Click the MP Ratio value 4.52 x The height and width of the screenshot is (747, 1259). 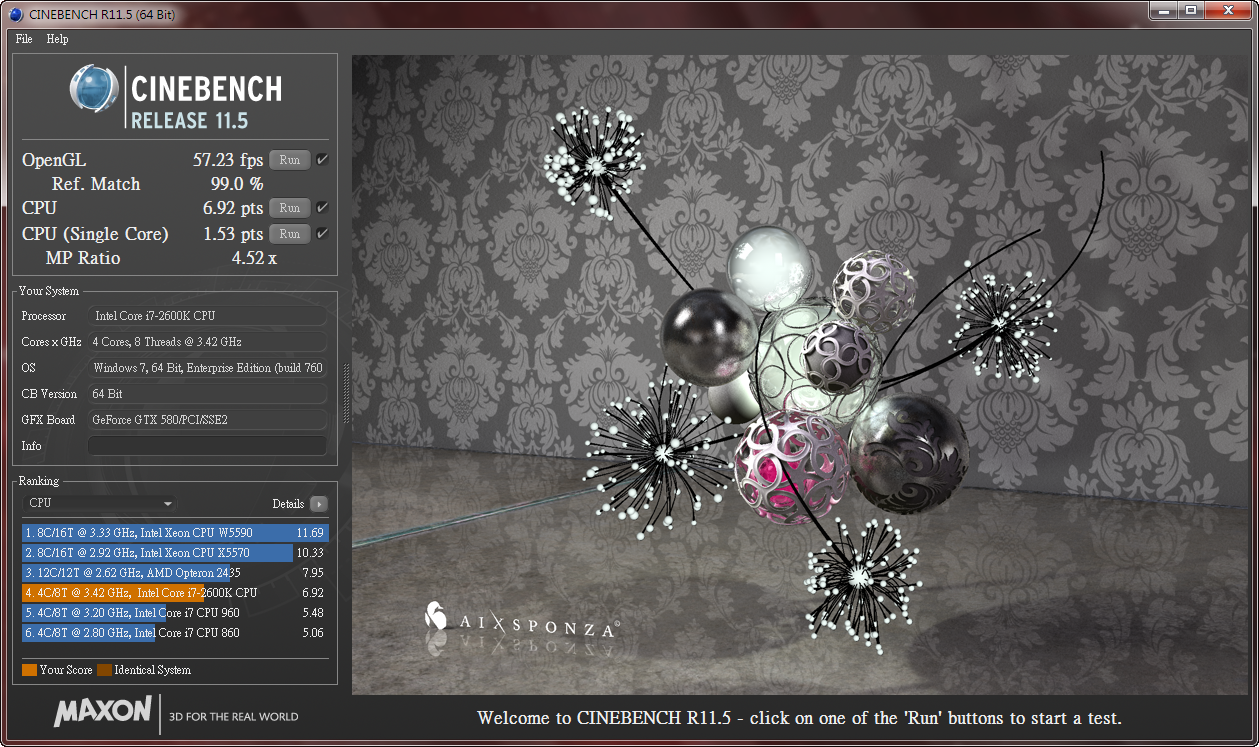(x=254, y=258)
